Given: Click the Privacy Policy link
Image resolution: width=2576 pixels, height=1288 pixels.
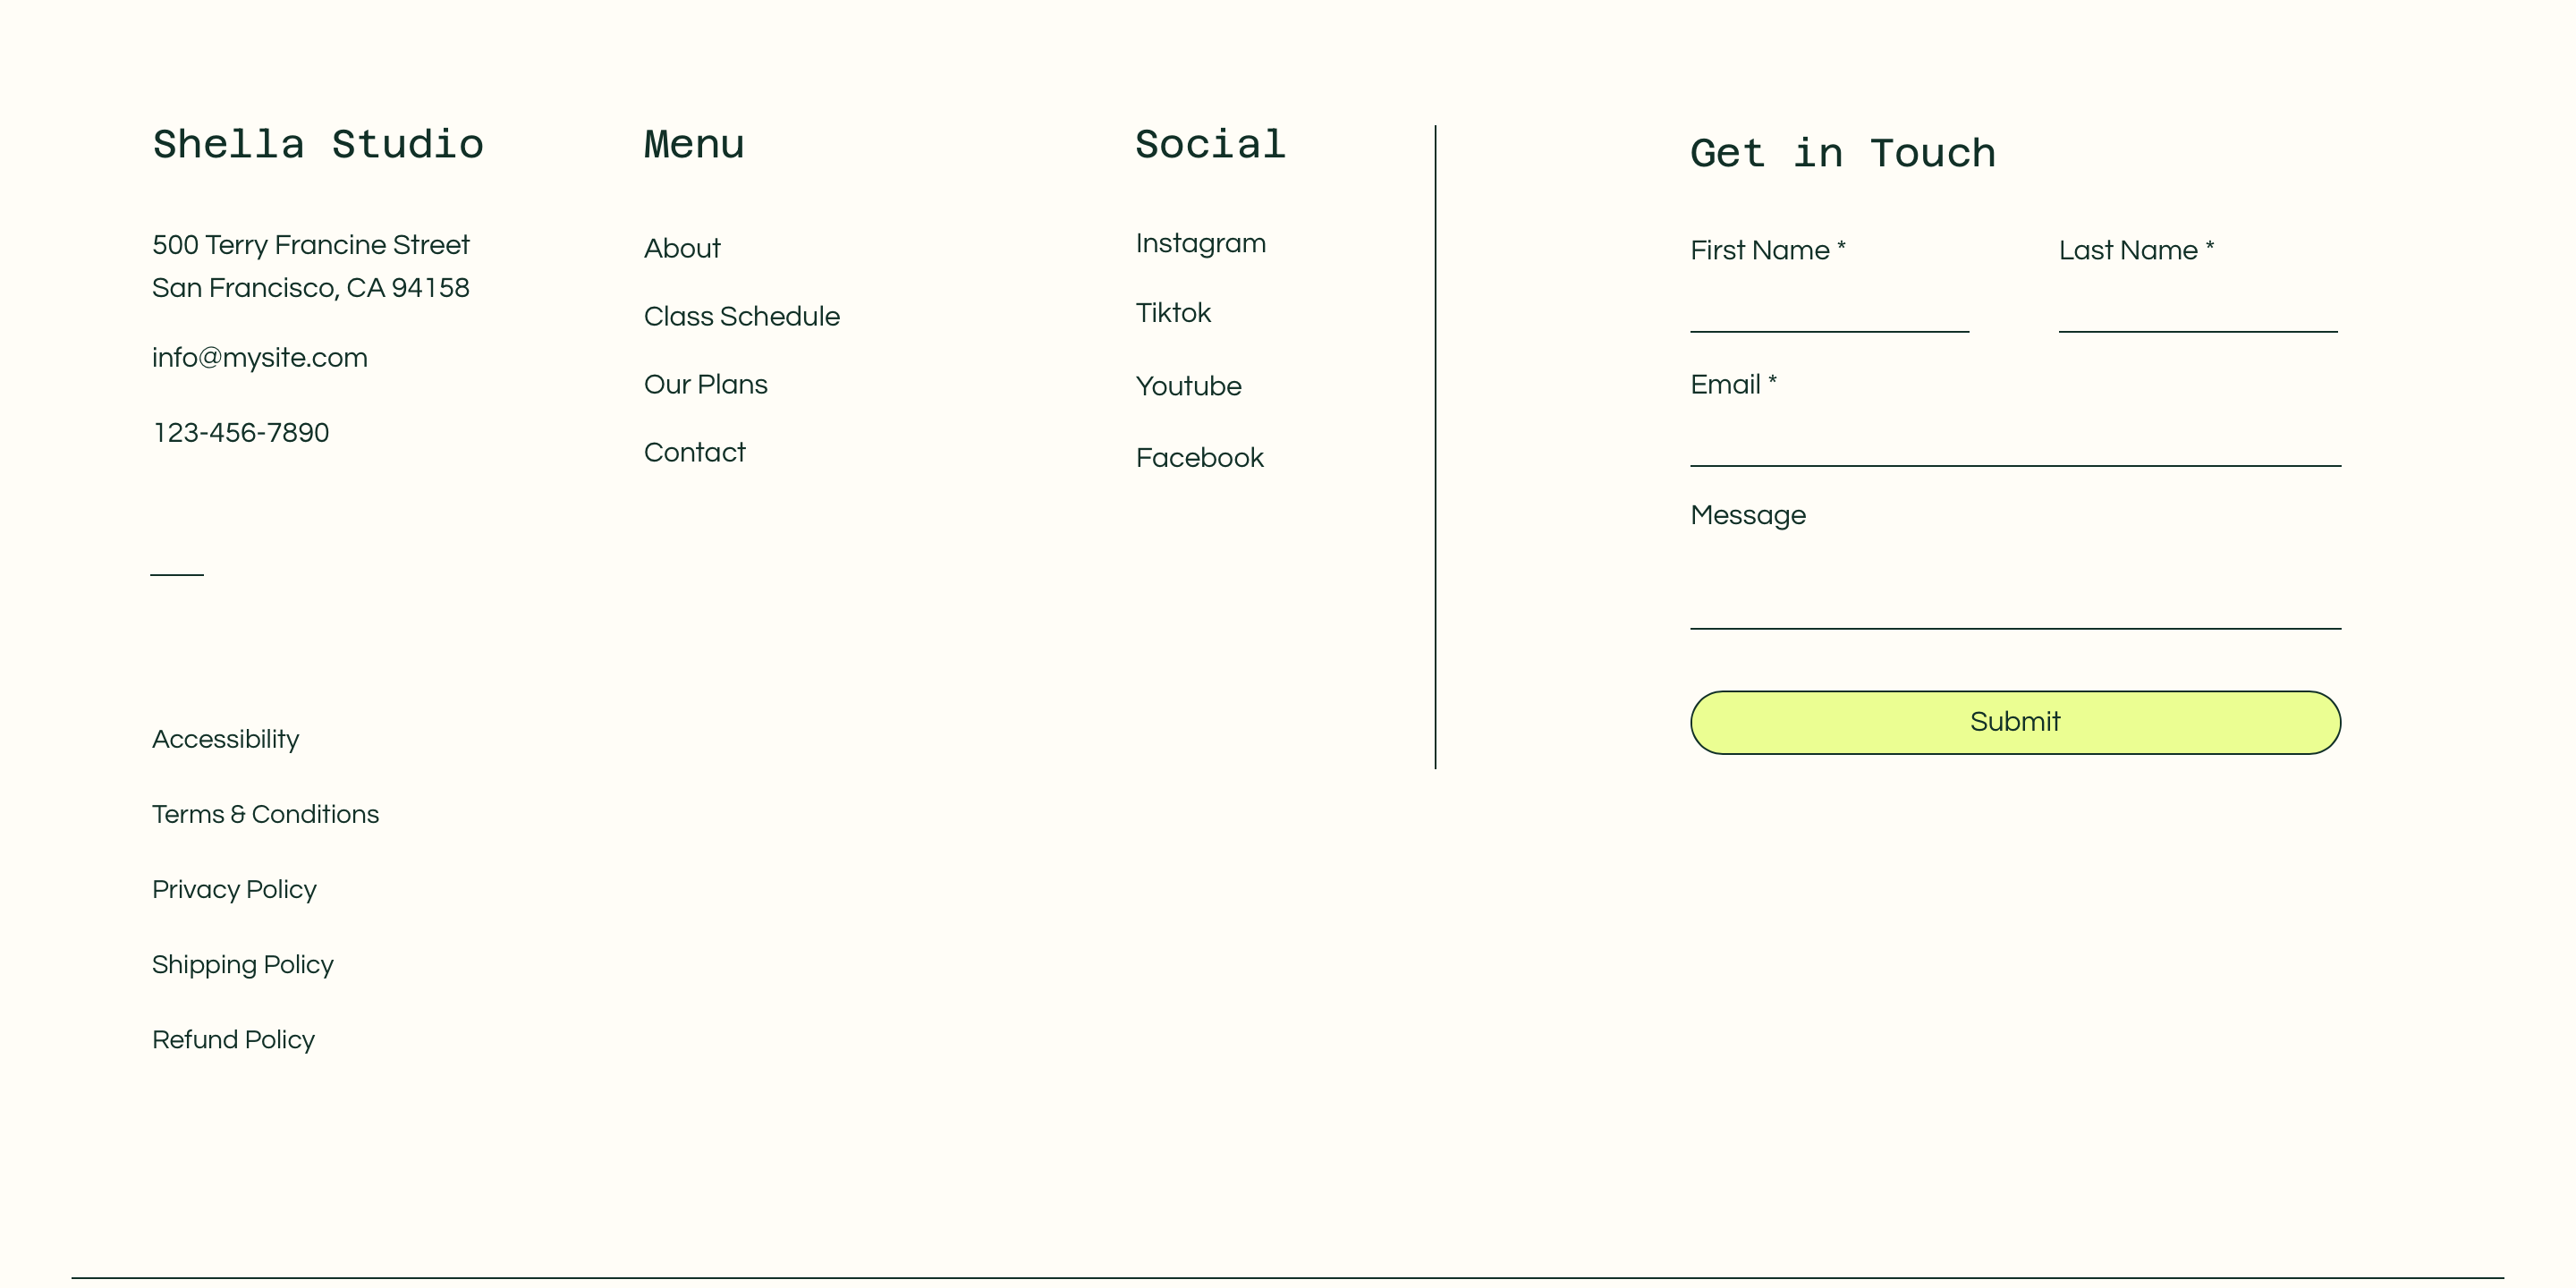Looking at the screenshot, I should (235, 889).
